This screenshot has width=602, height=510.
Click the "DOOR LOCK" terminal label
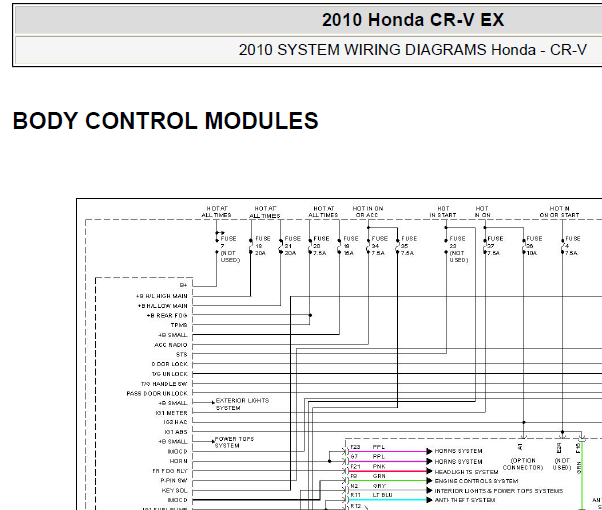[x=170, y=364]
